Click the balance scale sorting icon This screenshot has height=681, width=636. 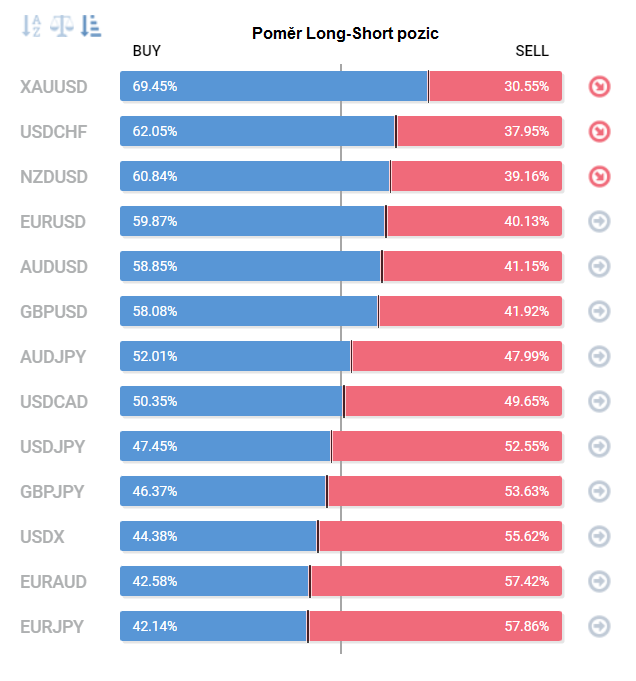(62, 26)
